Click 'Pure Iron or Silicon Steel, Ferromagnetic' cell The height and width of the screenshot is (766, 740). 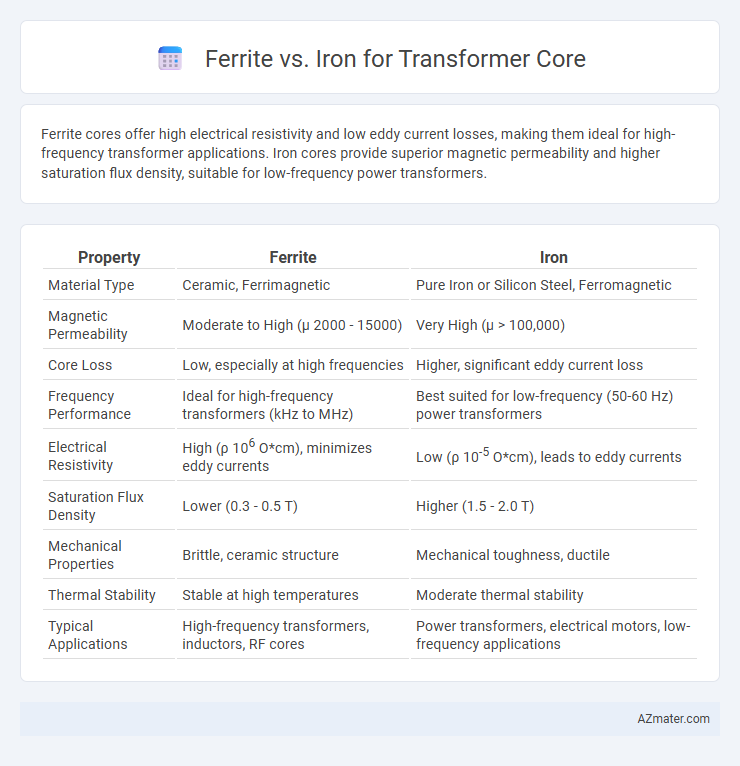point(553,285)
